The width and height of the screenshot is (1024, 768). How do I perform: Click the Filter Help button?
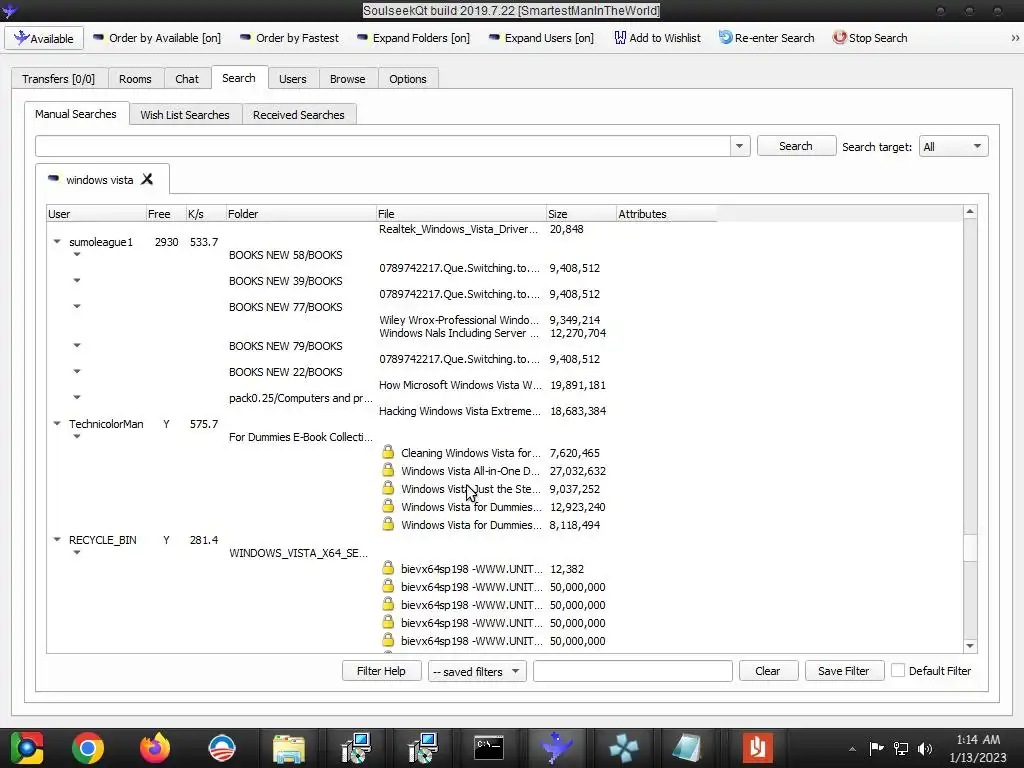(381, 671)
